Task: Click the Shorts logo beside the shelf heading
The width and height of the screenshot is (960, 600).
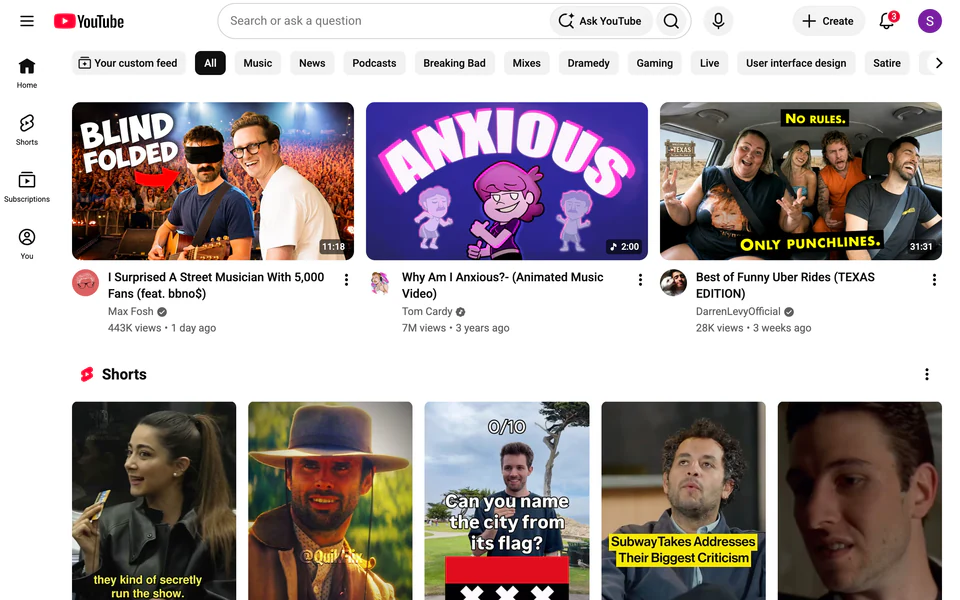Action: click(87, 374)
